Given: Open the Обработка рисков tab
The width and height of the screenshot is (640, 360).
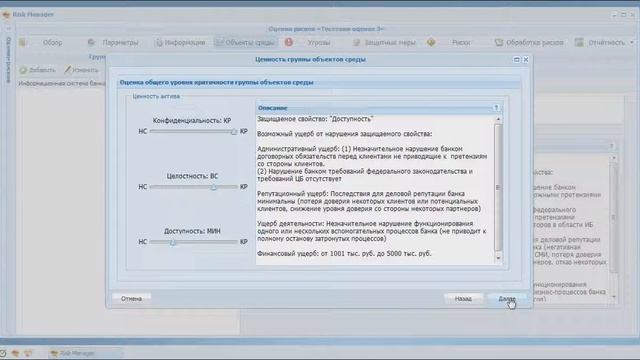Looking at the screenshot, I should click(535, 42).
